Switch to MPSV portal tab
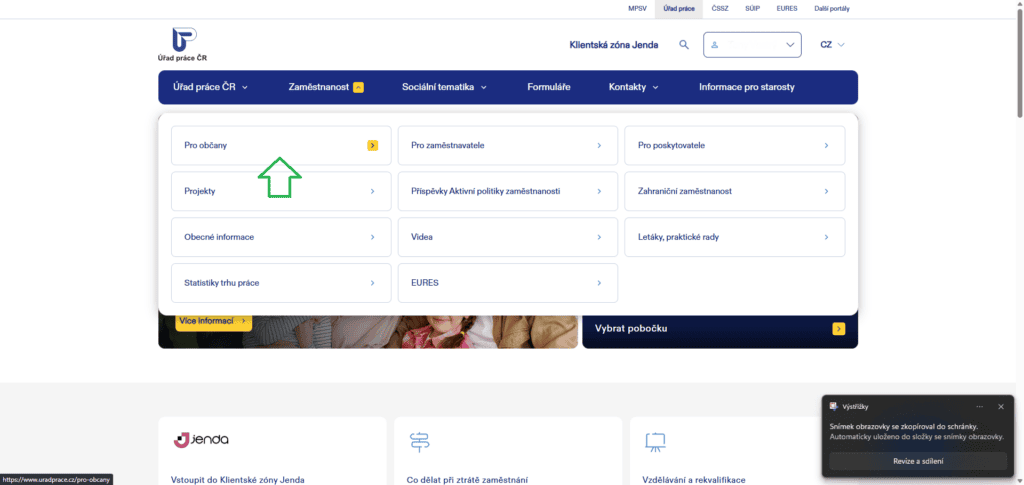This screenshot has width=1024, height=485. (x=636, y=8)
